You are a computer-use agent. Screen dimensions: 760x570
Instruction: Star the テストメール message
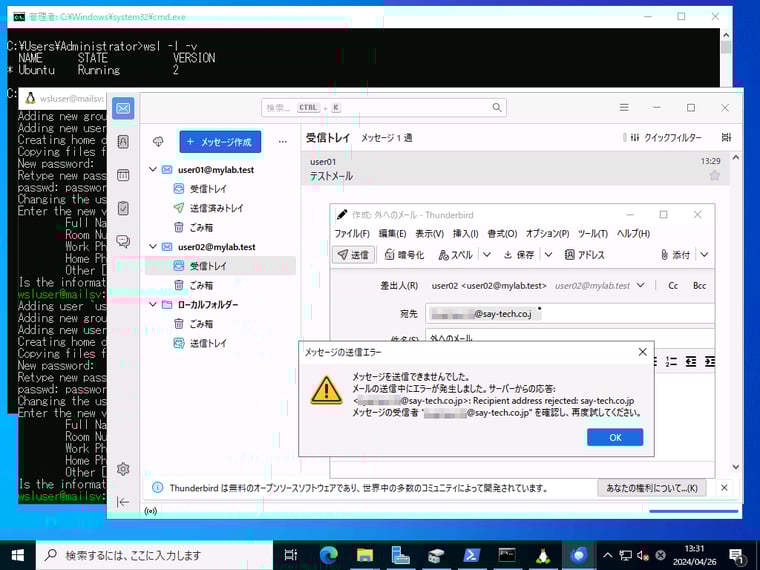click(714, 175)
